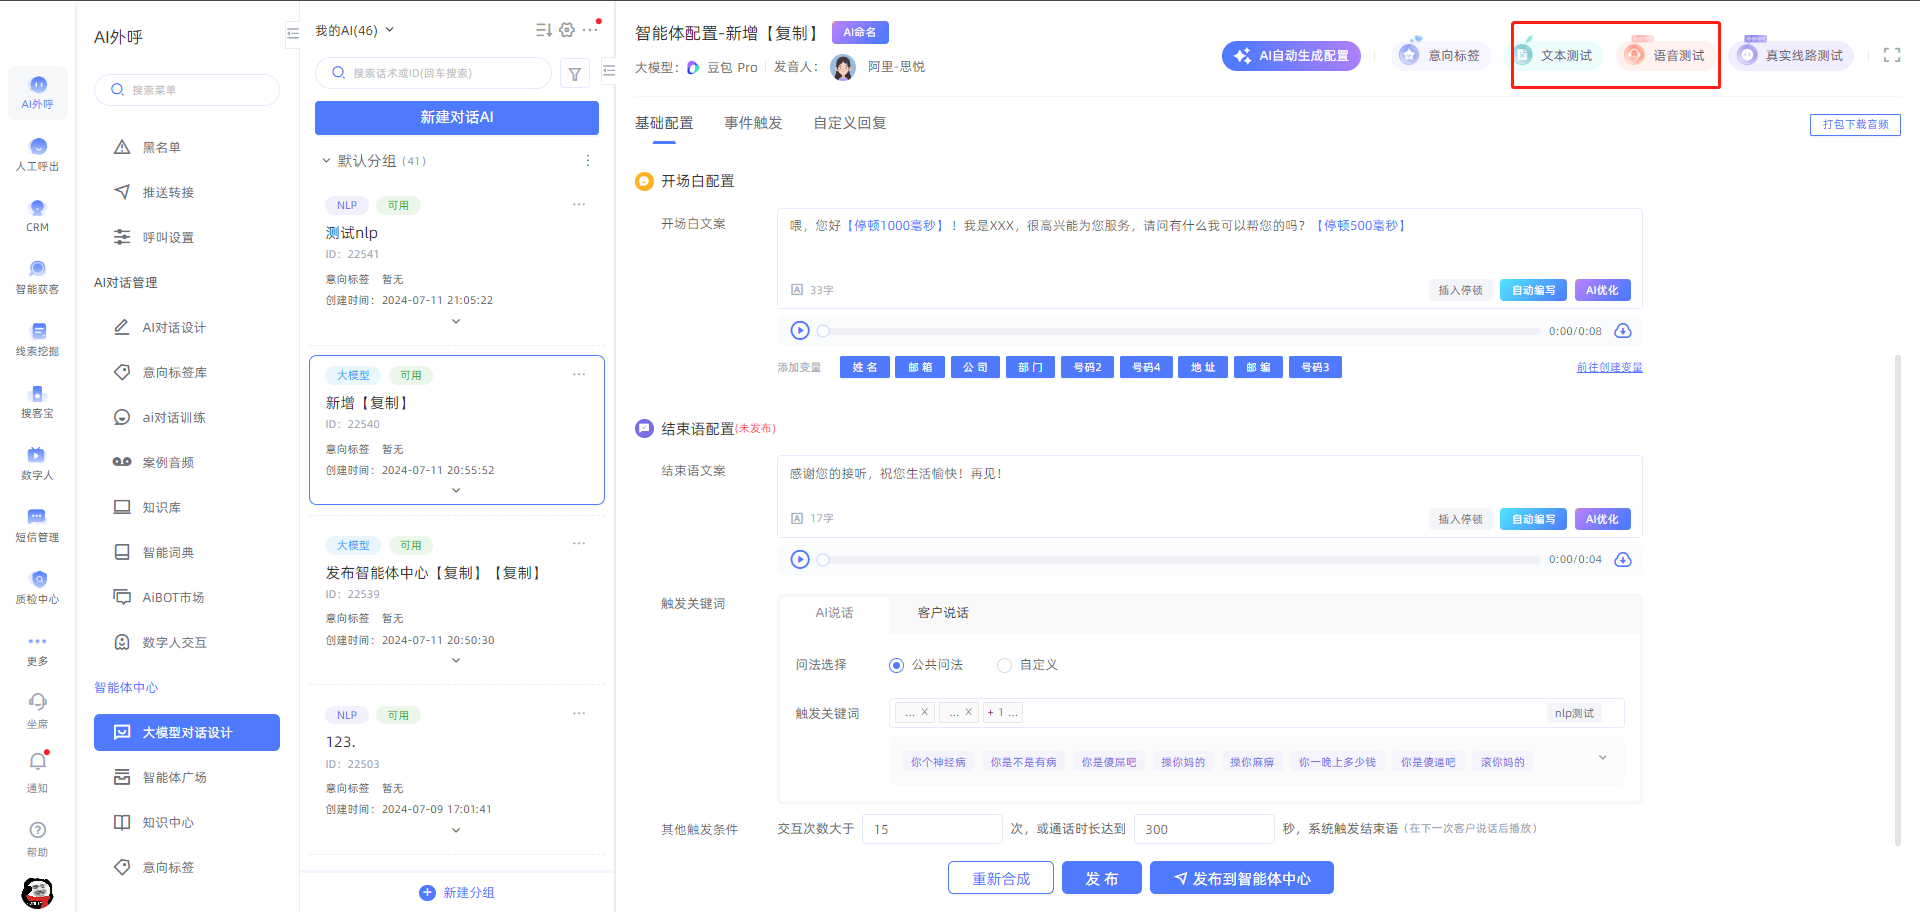Open 大模型对话设计 menu item
The image size is (1920, 912).
[187, 732]
